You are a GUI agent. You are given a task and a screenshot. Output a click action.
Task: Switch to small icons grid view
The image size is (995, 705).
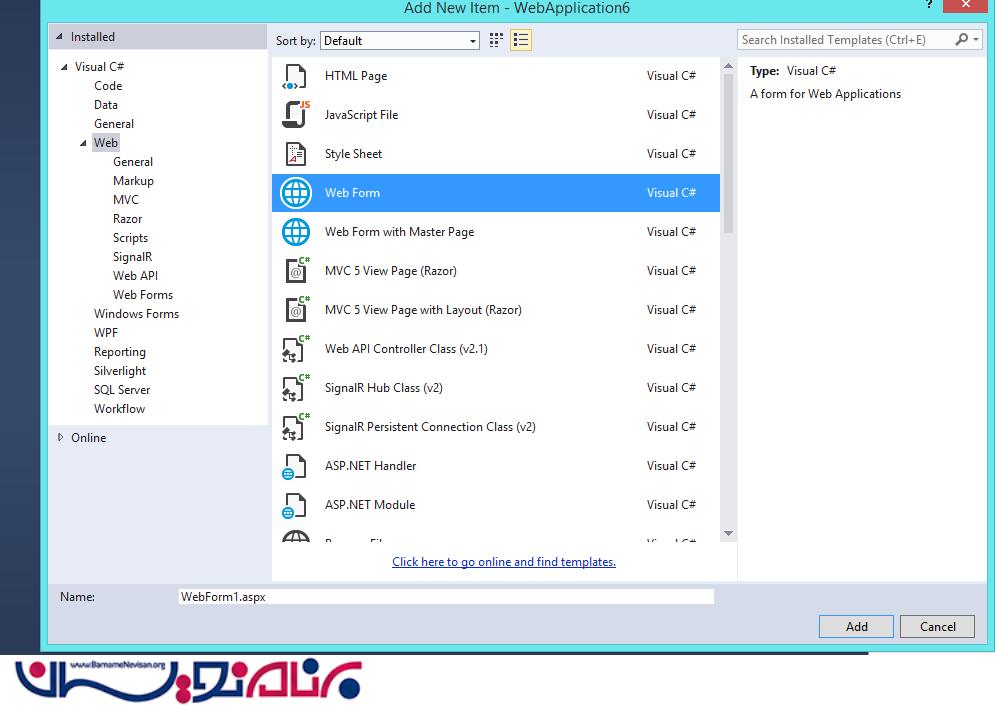click(496, 40)
